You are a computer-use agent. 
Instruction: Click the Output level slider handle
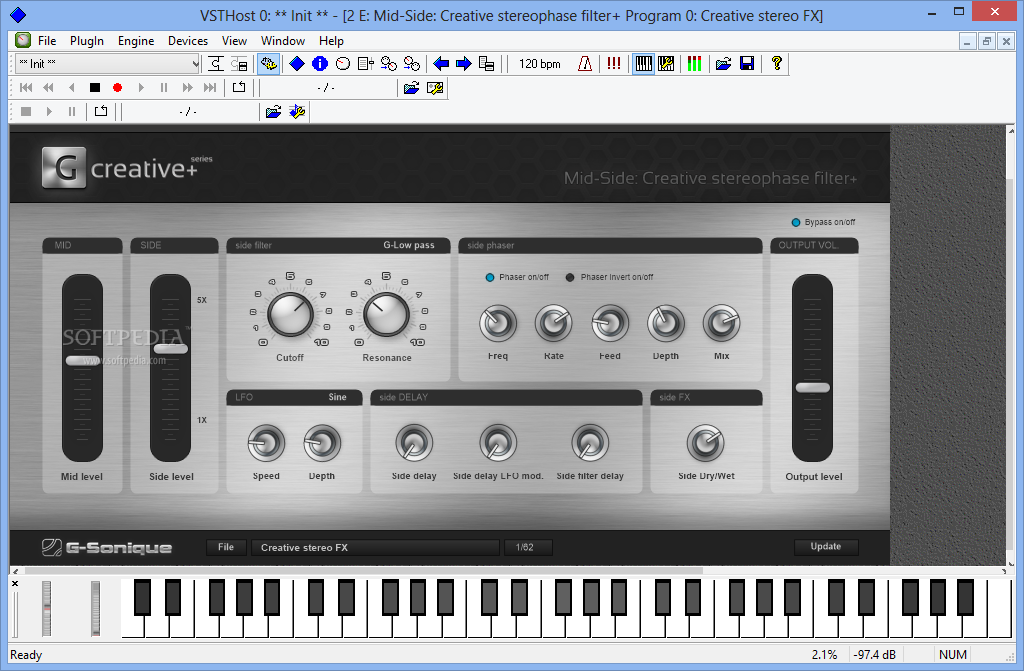pyautogui.click(x=812, y=387)
